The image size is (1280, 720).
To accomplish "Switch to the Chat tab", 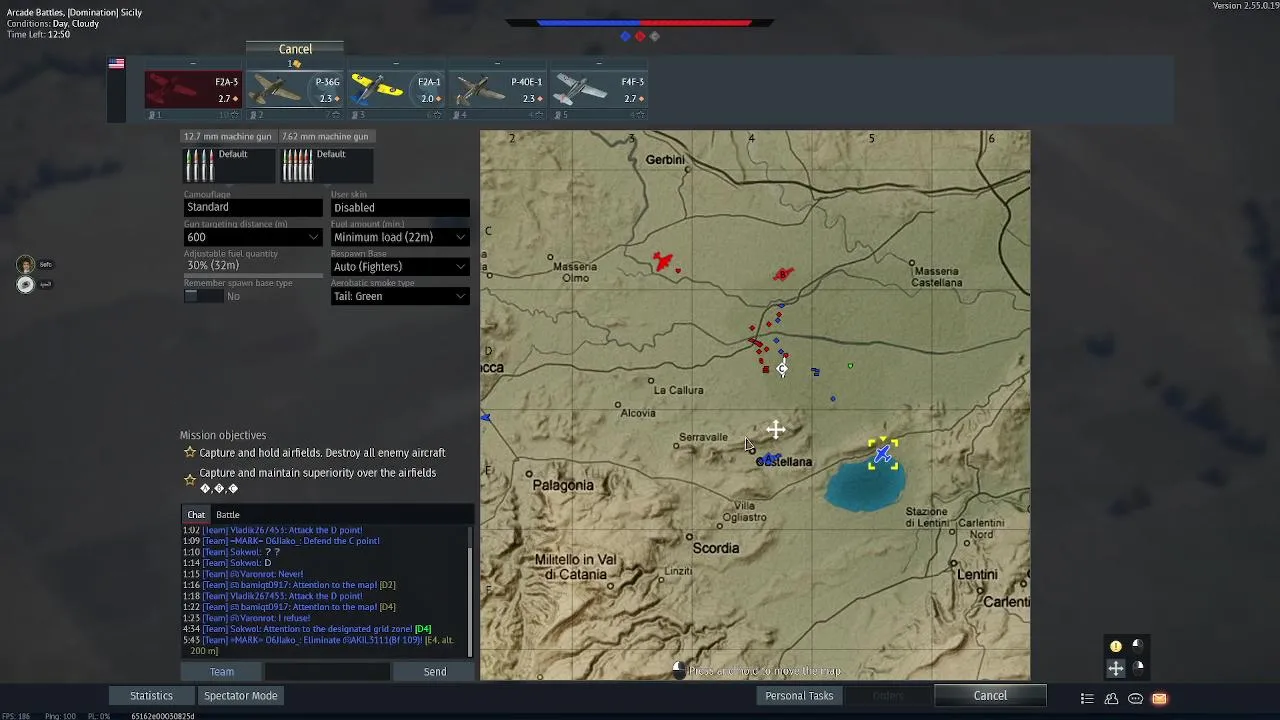I will click(x=196, y=515).
